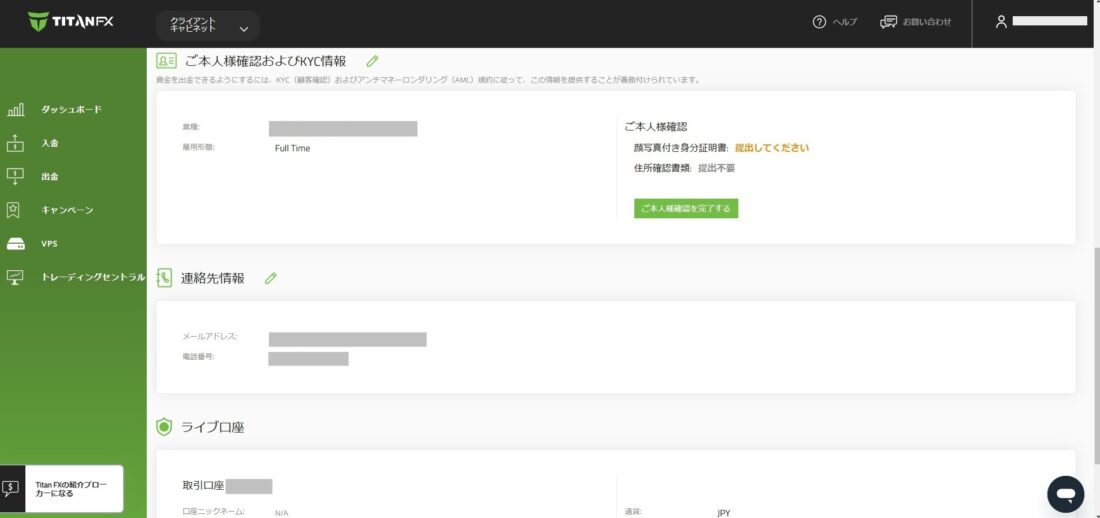The height and width of the screenshot is (518, 1100).
Task: Click Titan FX introducing broker banner
Action: pos(62,488)
